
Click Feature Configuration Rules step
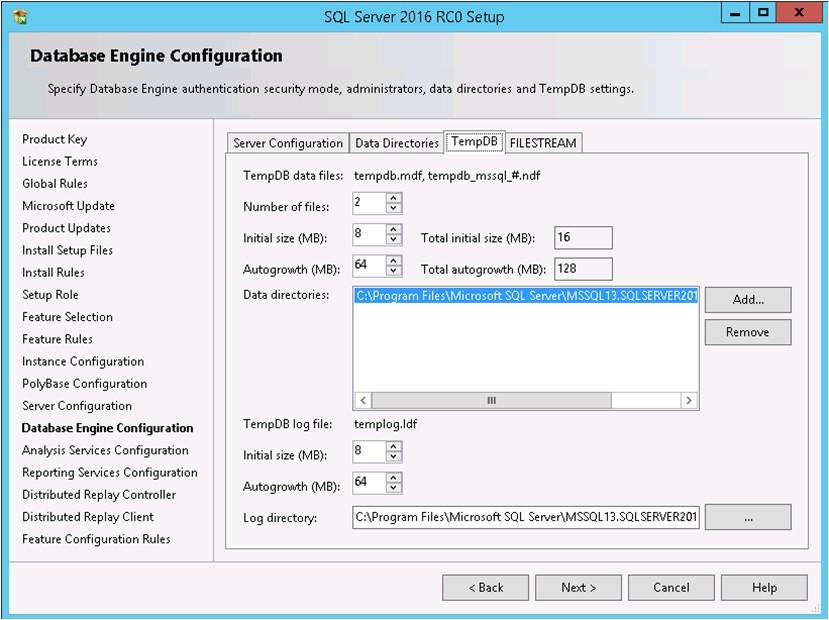[x=96, y=539]
